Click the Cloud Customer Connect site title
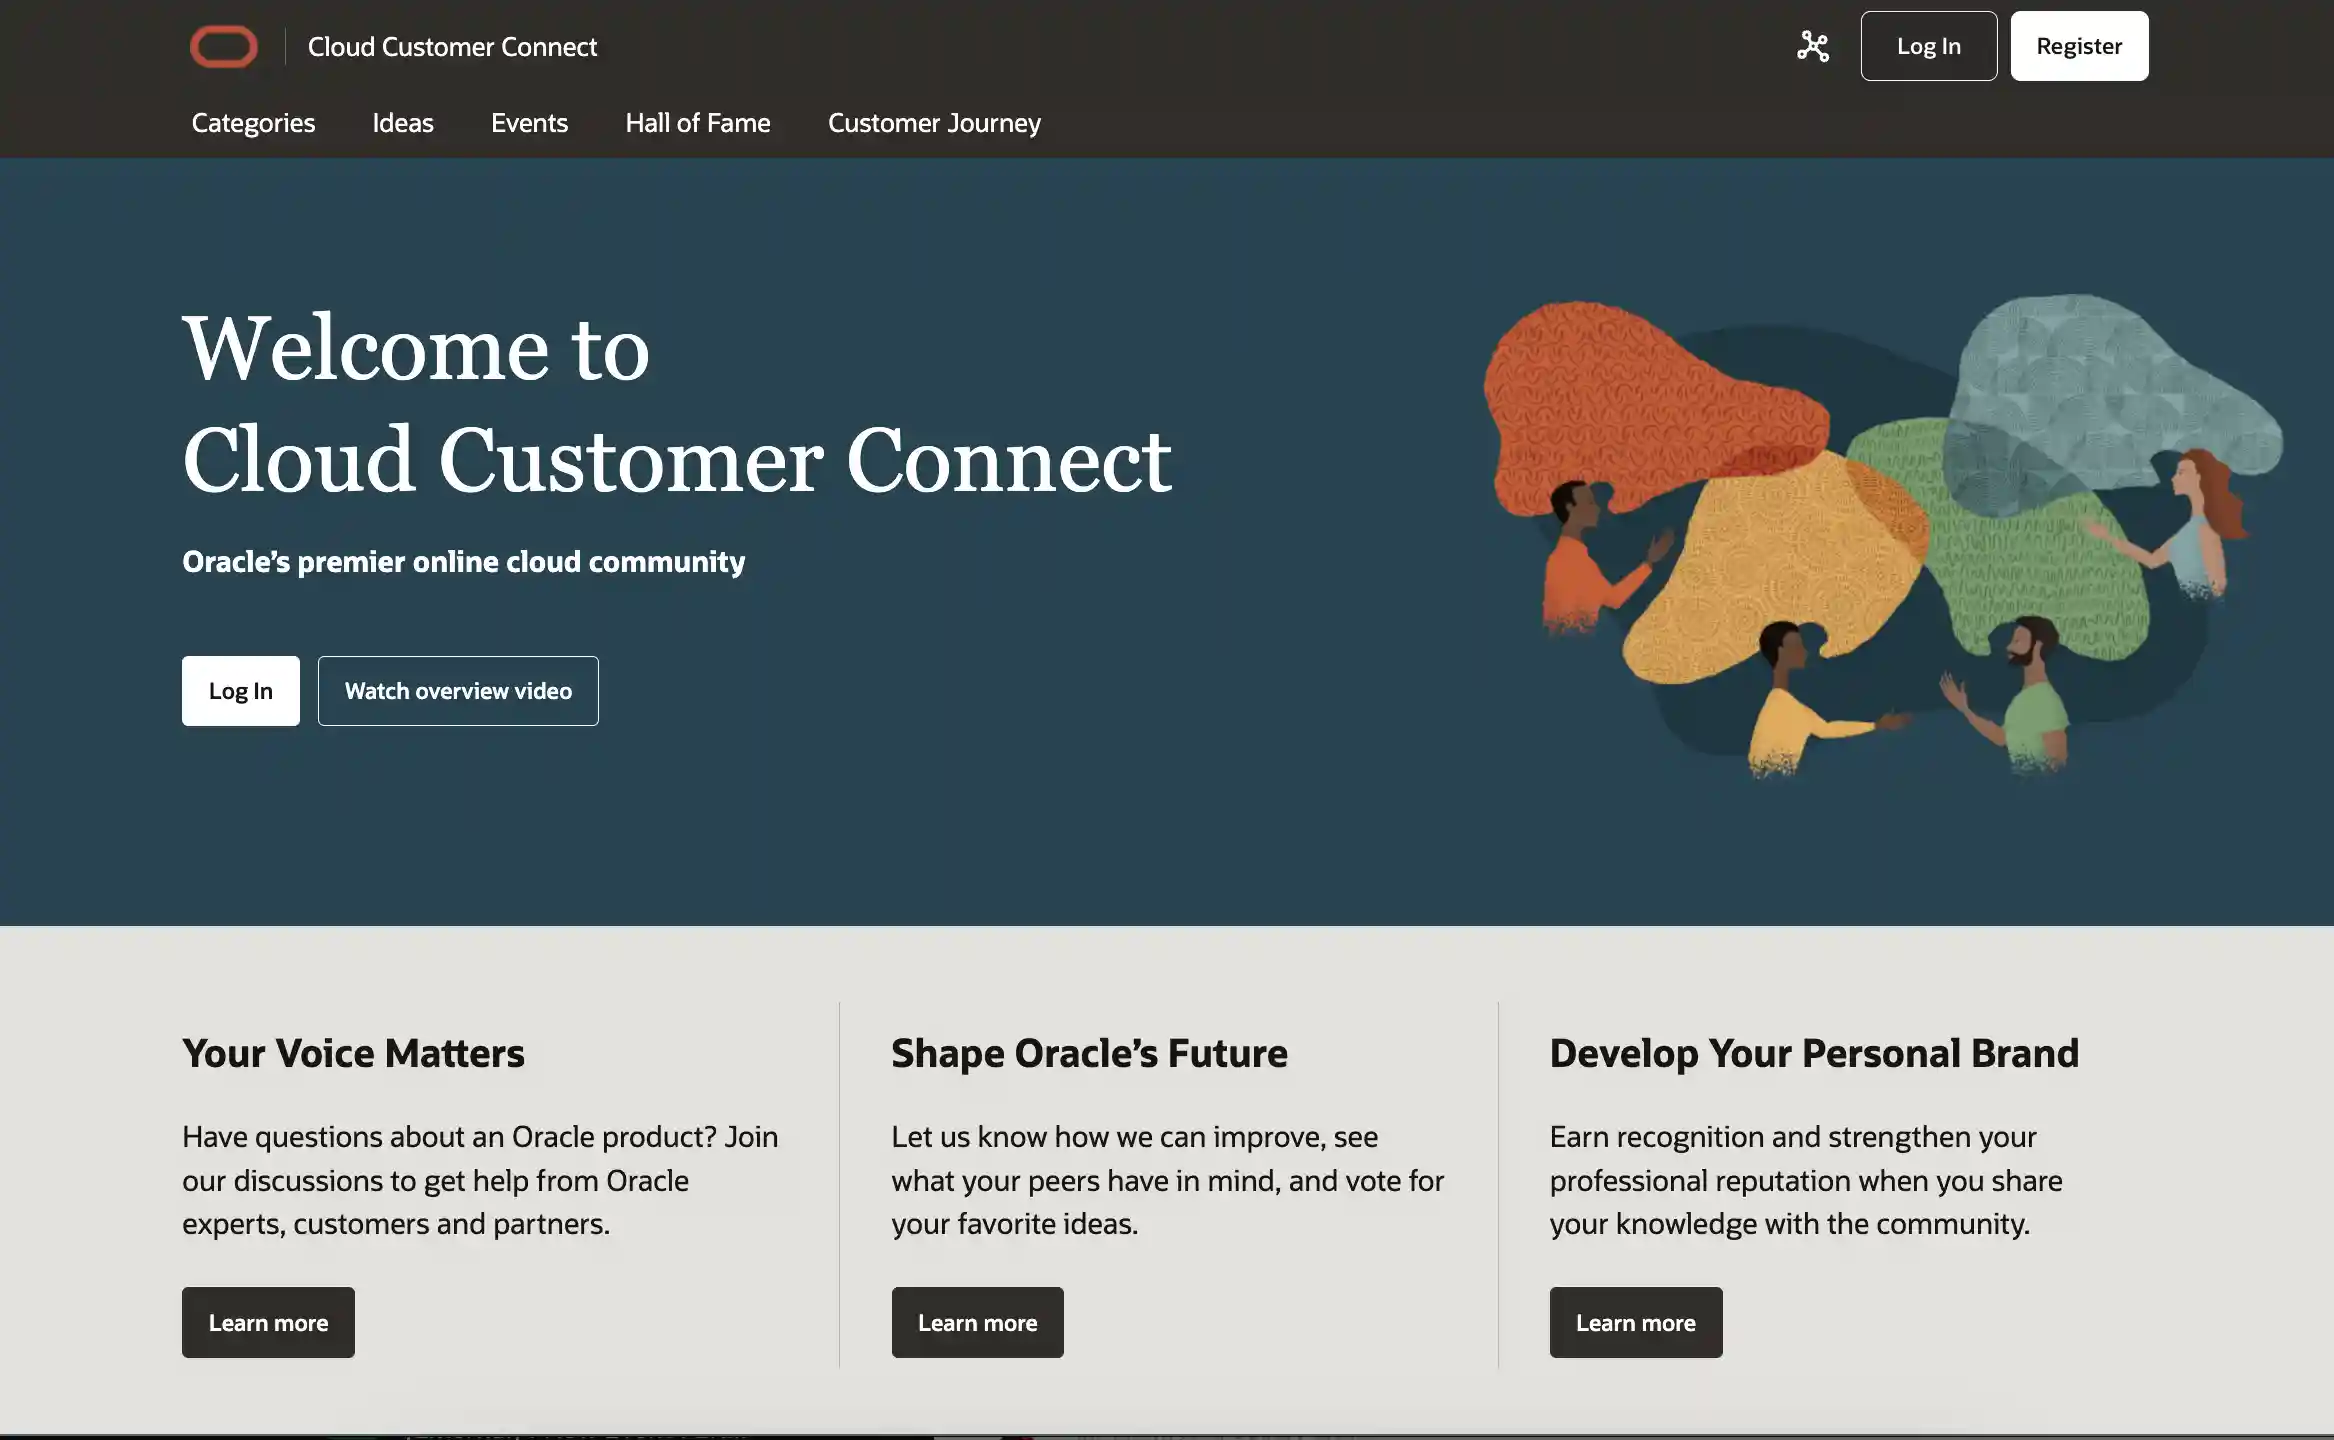Viewport: 2334px width, 1440px height. point(452,47)
